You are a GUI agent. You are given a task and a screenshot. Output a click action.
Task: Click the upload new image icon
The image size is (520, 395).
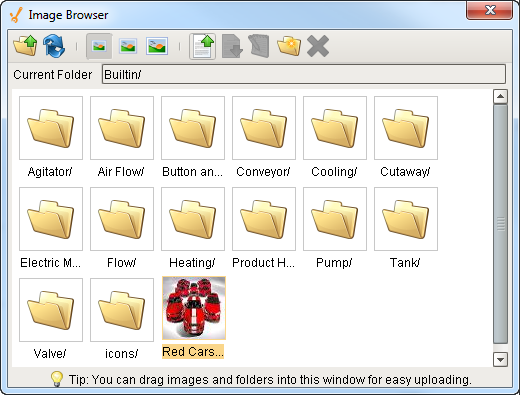pyautogui.click(x=203, y=46)
